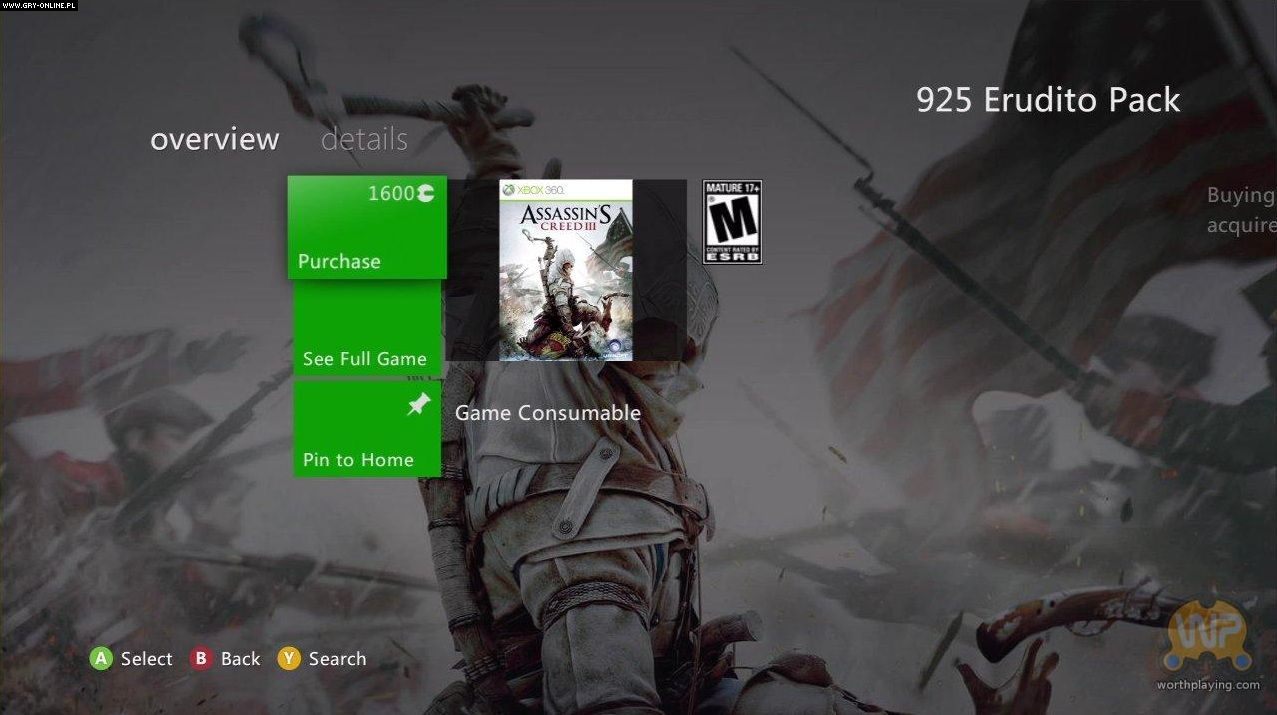Select the Purchase tile

(x=367, y=228)
